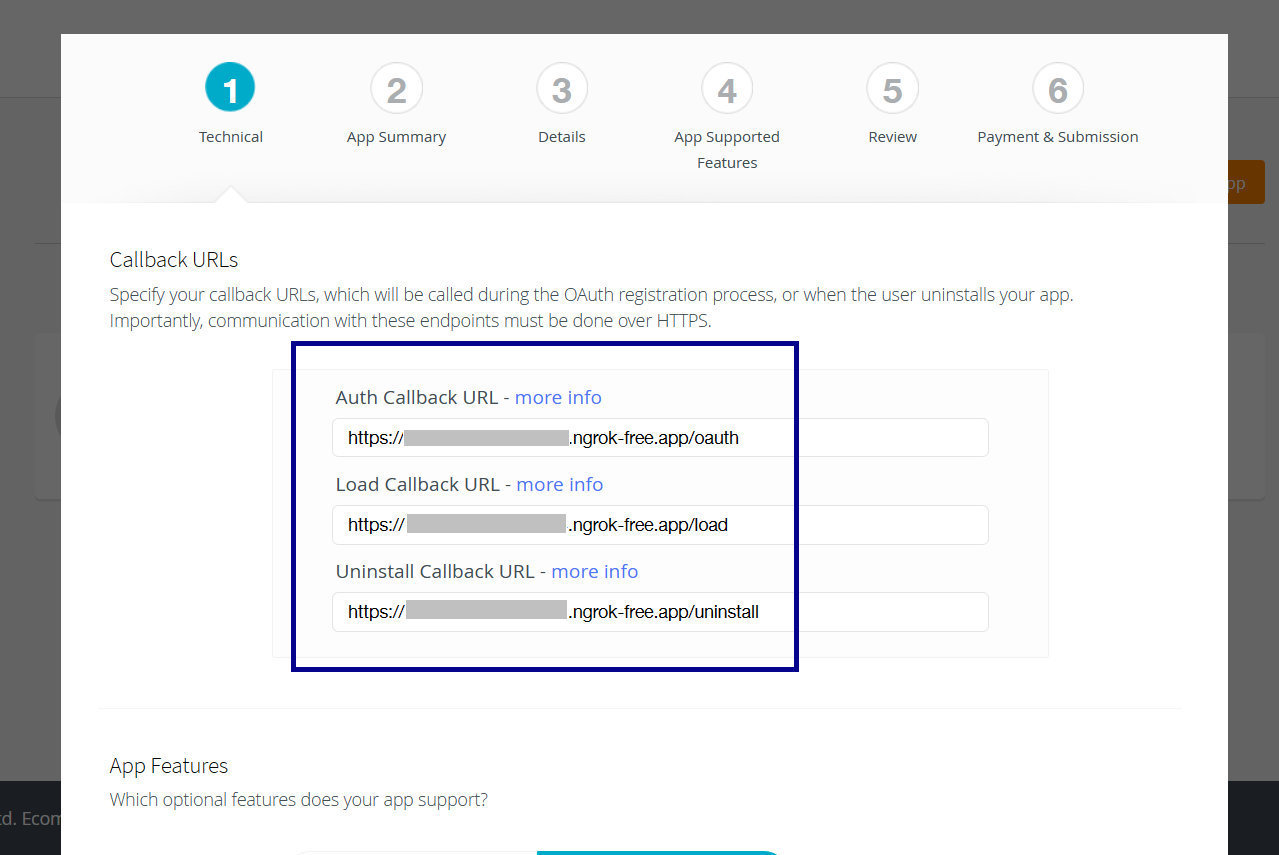Open more info for Load Callback URL

[x=560, y=484]
